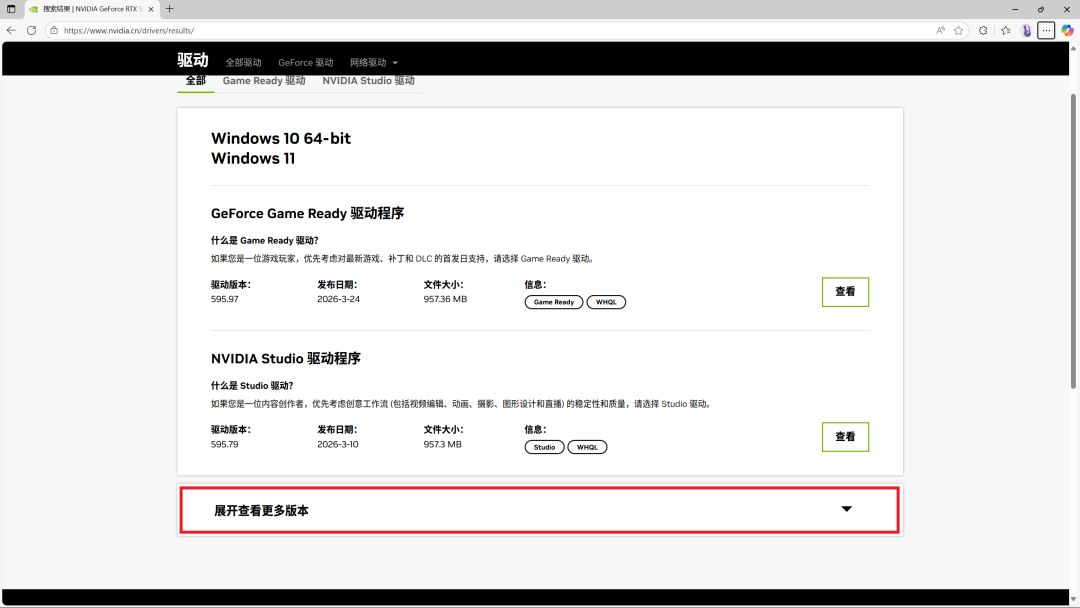Switch to NVIDIA Studio 驱动 tab
This screenshot has height=608, width=1080.
368,81
